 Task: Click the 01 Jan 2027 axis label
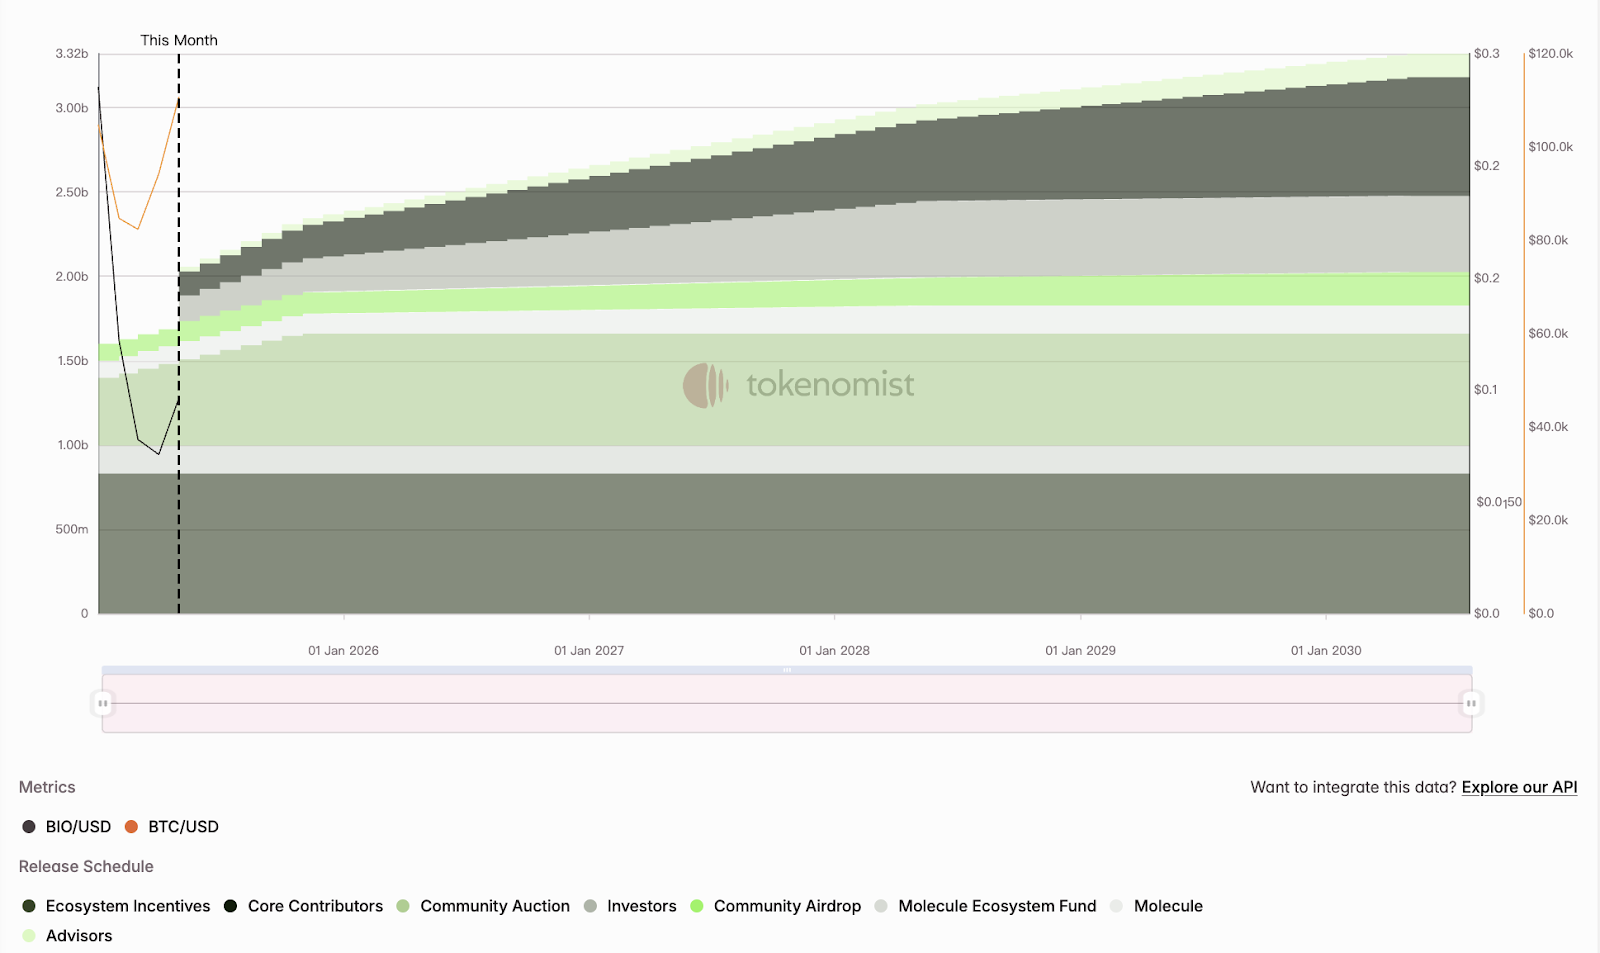[589, 651]
